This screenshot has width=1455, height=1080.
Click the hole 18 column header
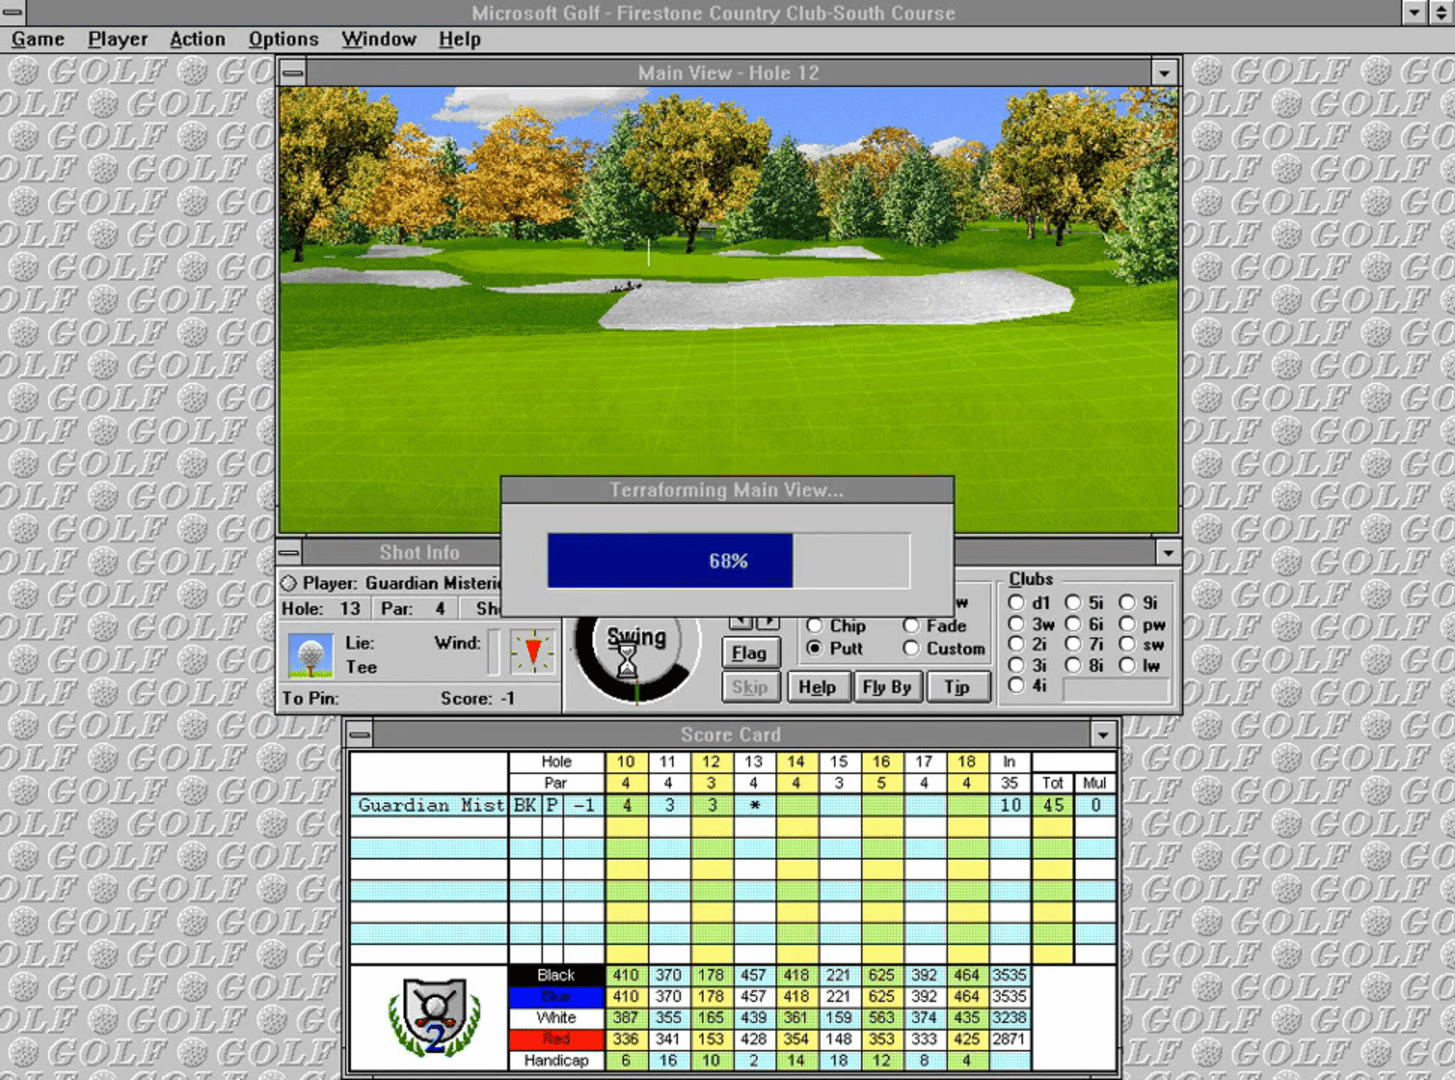click(x=966, y=762)
